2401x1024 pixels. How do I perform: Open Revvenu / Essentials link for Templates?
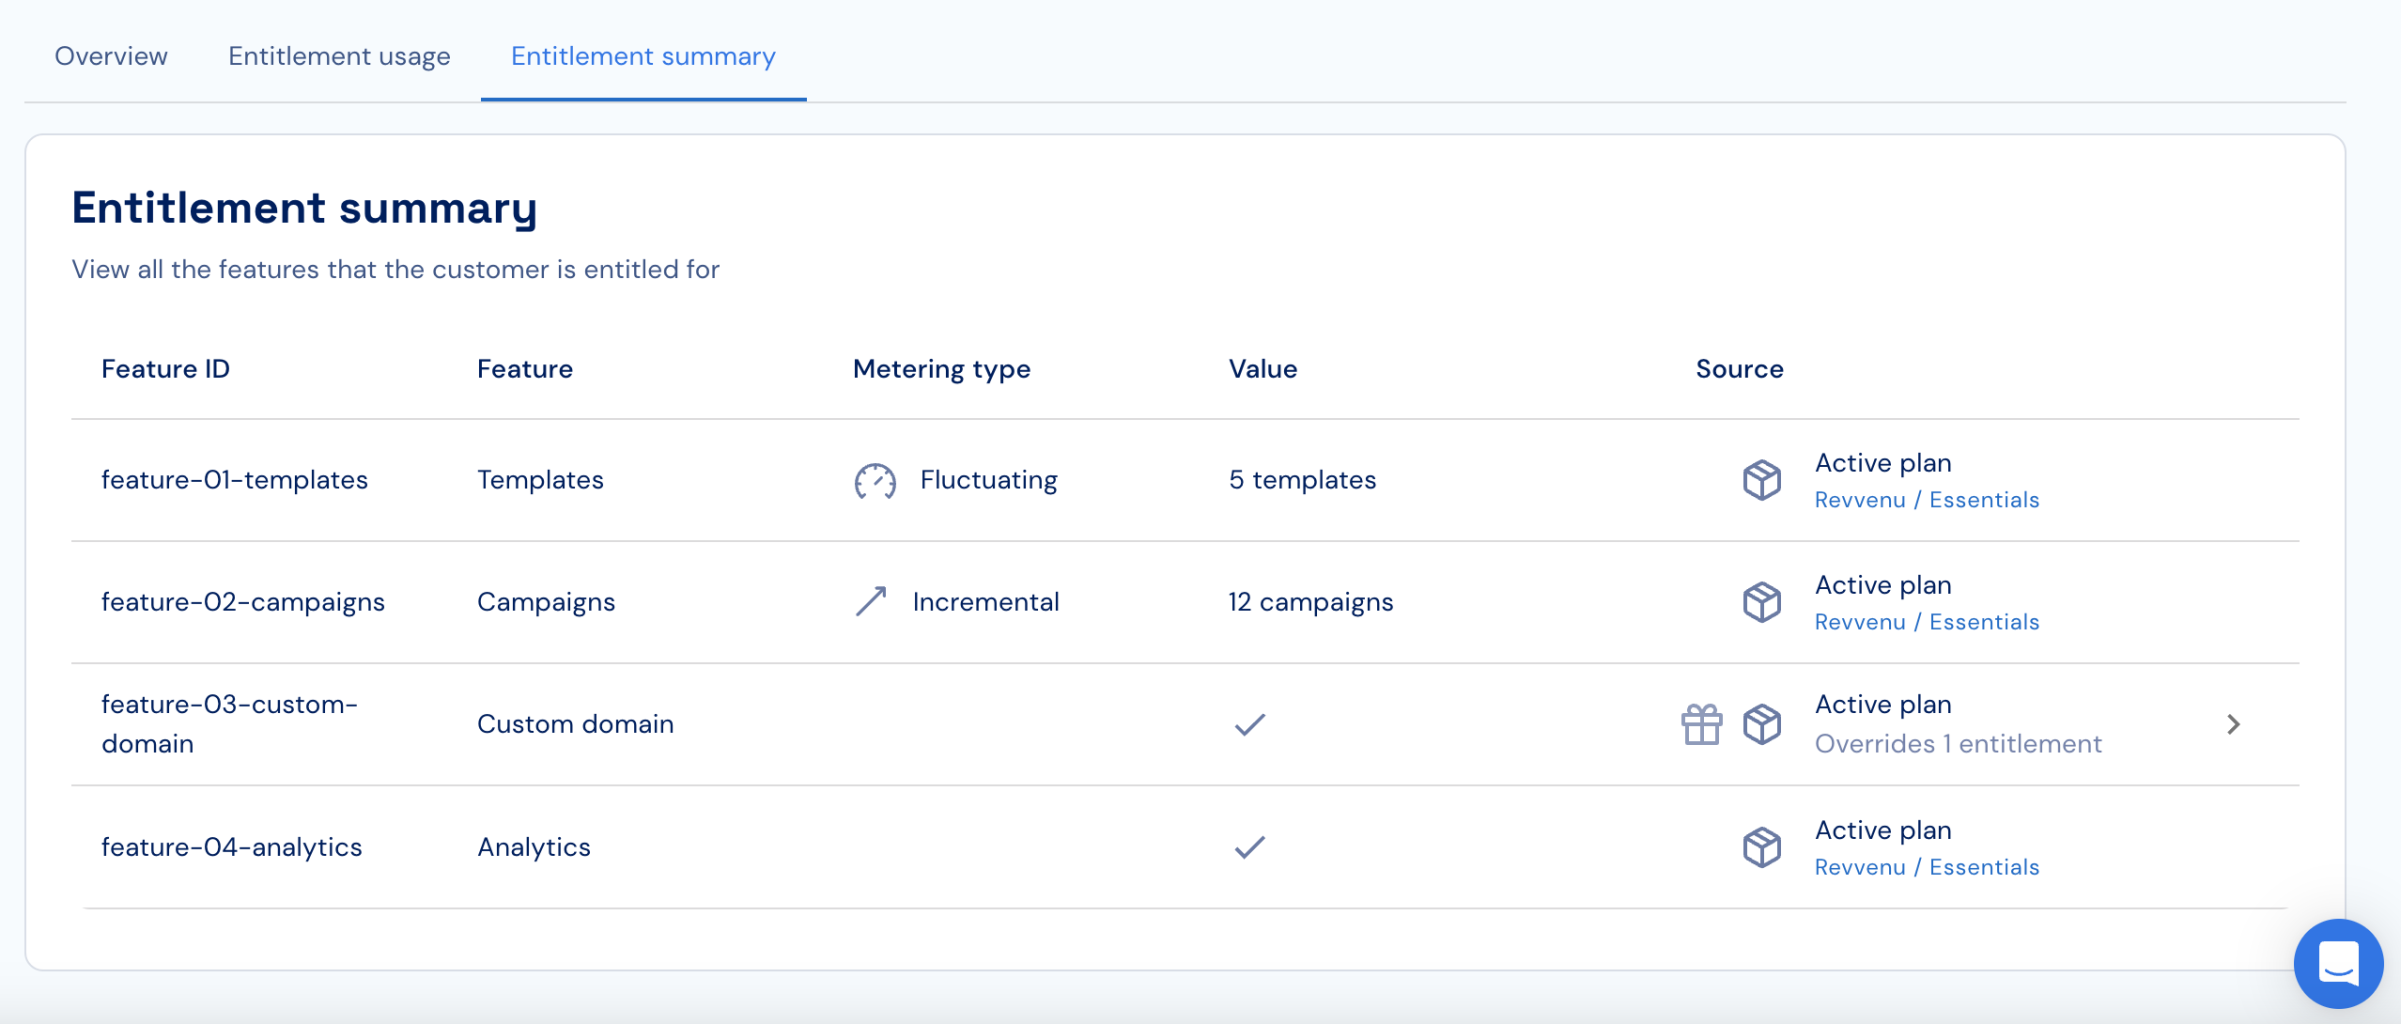[x=1927, y=500]
